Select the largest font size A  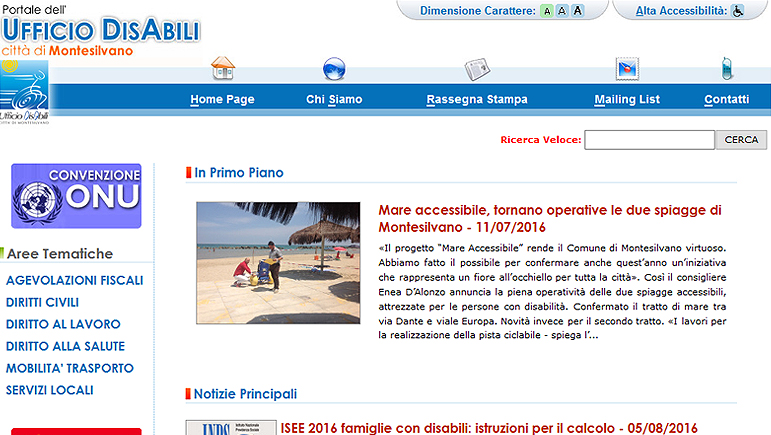click(577, 11)
